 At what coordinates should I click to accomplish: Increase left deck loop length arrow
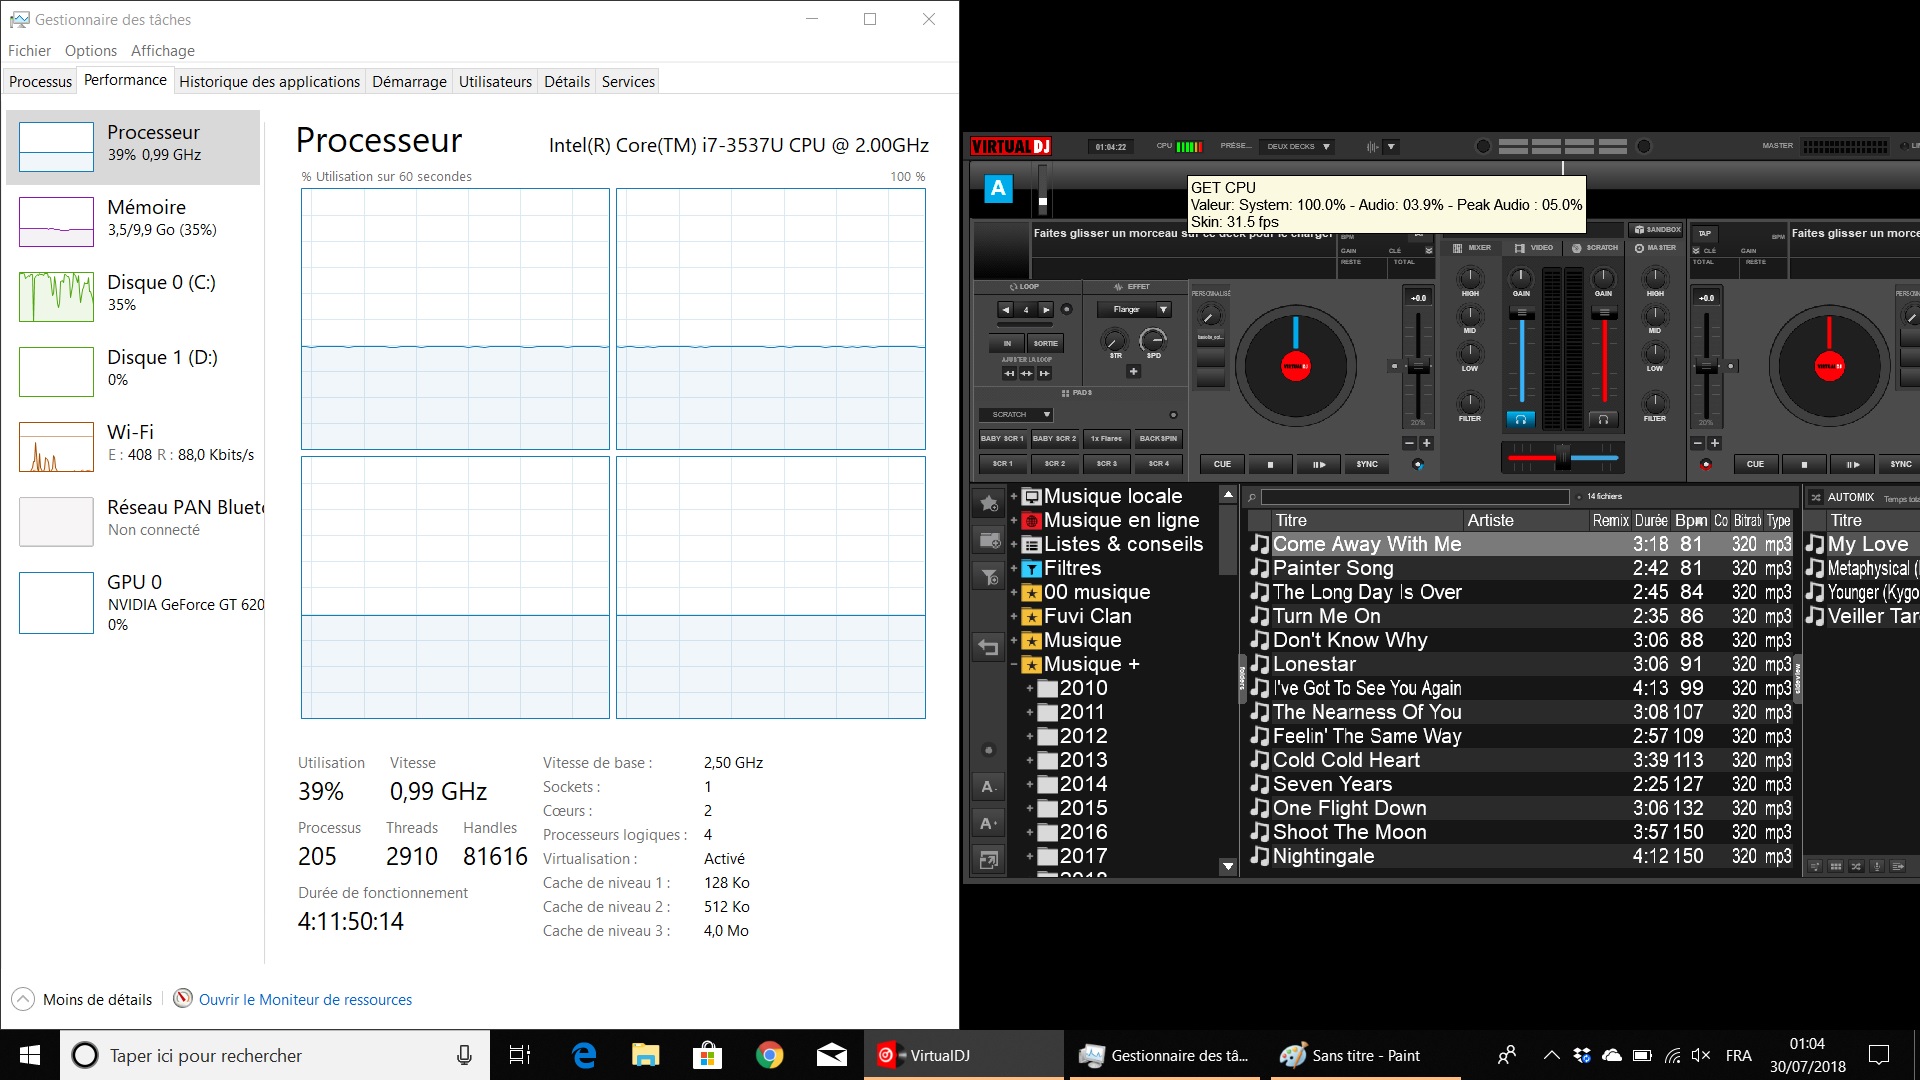1046,310
